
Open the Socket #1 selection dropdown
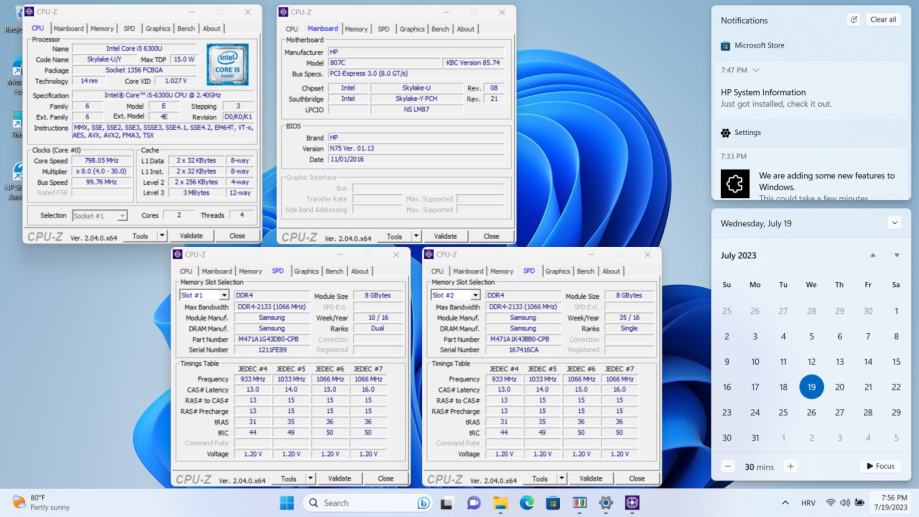pyautogui.click(x=122, y=216)
